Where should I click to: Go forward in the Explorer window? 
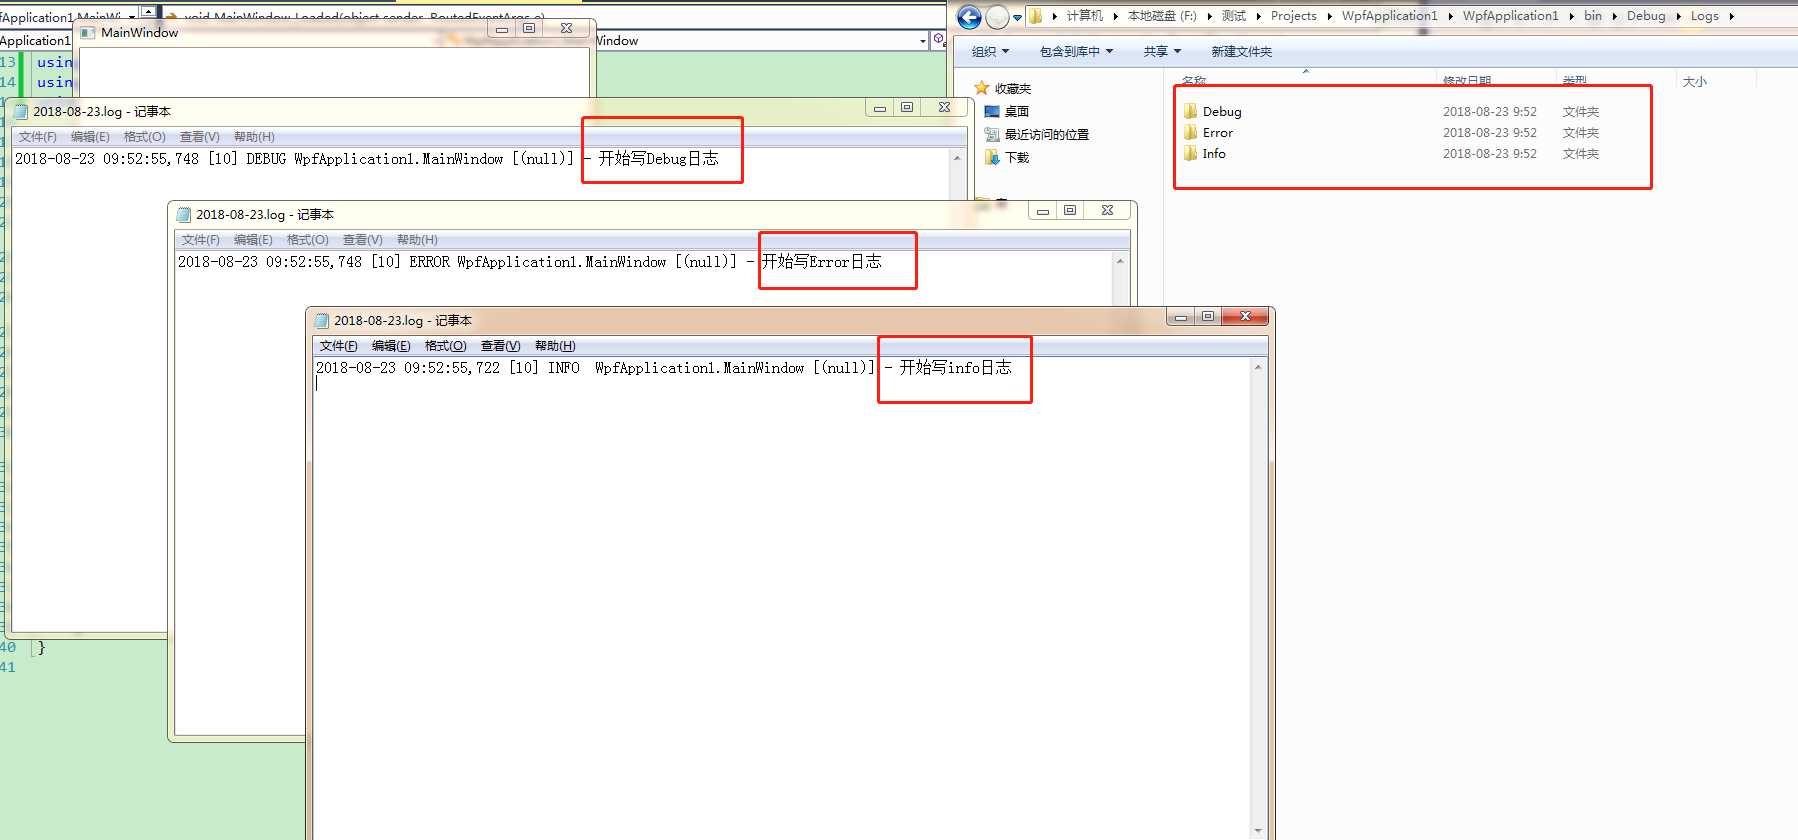click(997, 17)
